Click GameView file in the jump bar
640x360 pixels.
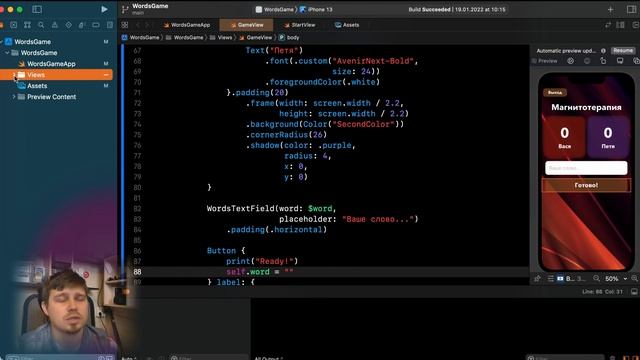256,38
